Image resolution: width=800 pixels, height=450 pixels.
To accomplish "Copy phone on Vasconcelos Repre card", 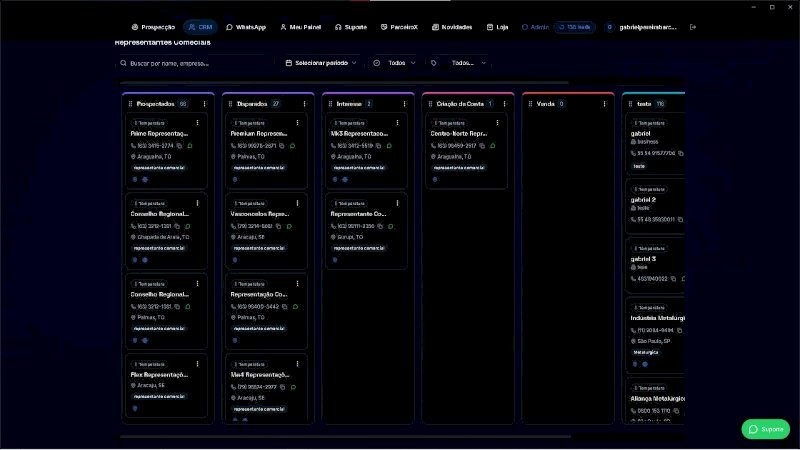I will click(279, 227).
